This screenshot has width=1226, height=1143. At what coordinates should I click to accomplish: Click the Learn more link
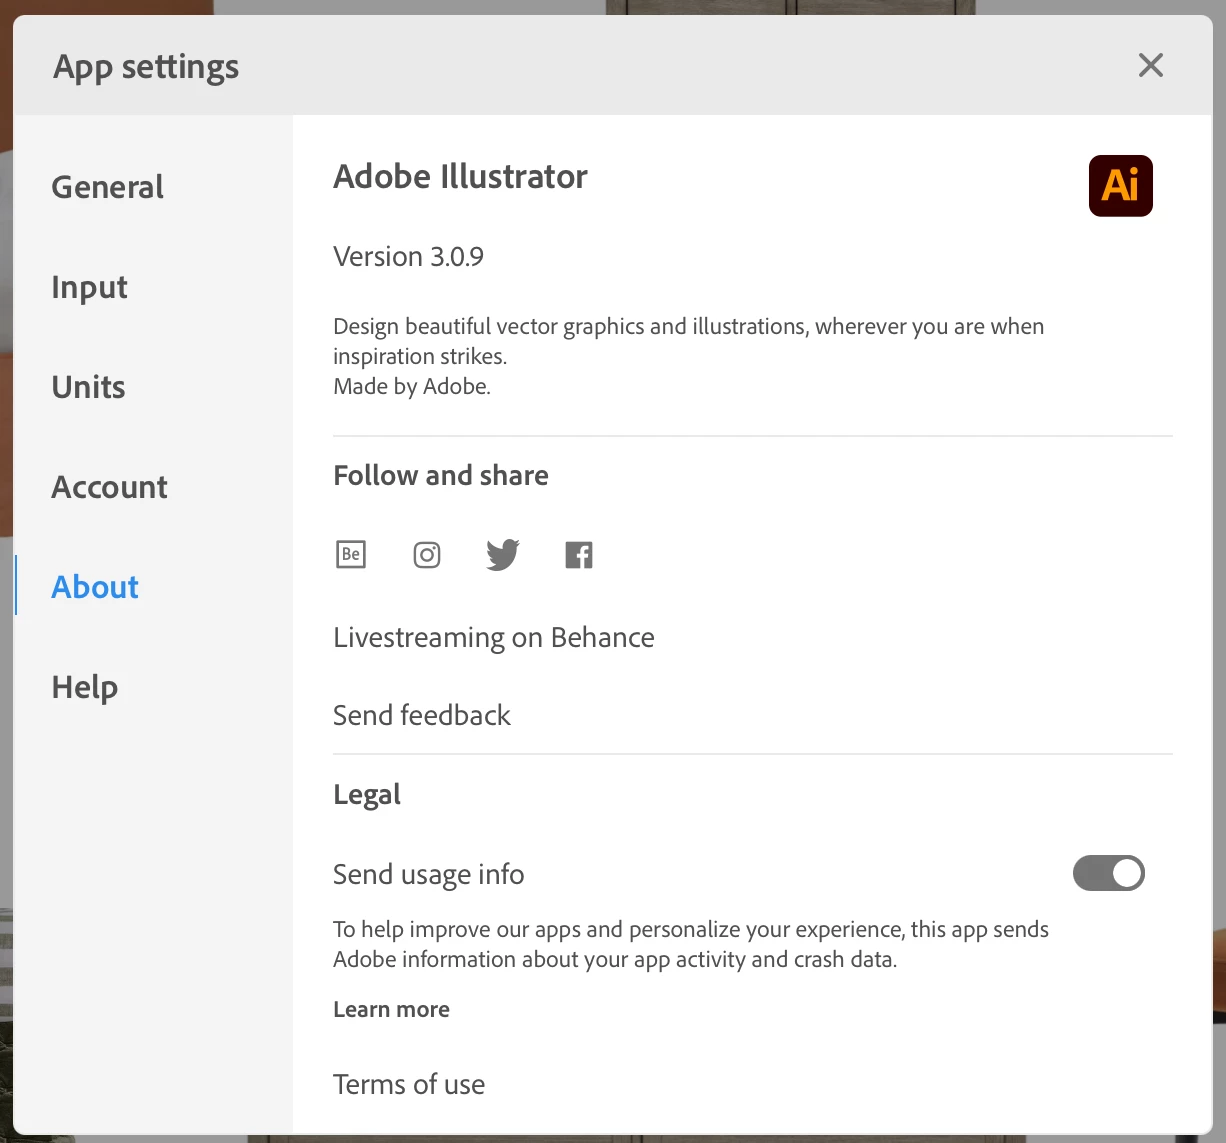coord(391,1009)
